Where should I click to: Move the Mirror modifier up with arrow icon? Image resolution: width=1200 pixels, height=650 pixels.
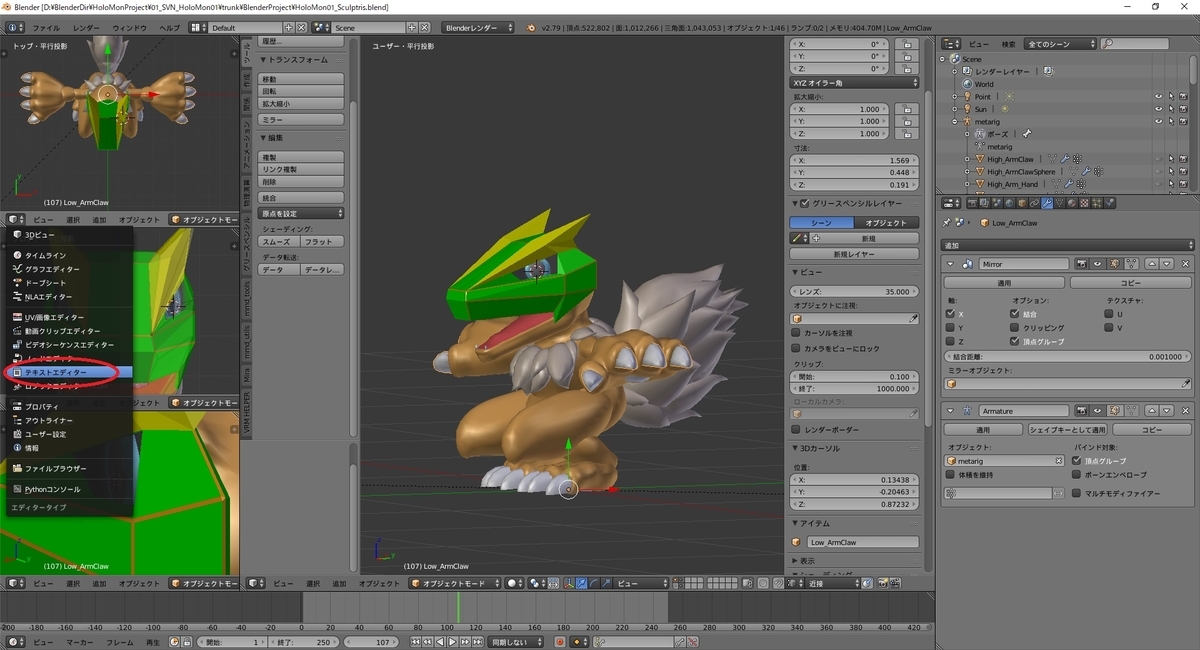tap(1151, 264)
